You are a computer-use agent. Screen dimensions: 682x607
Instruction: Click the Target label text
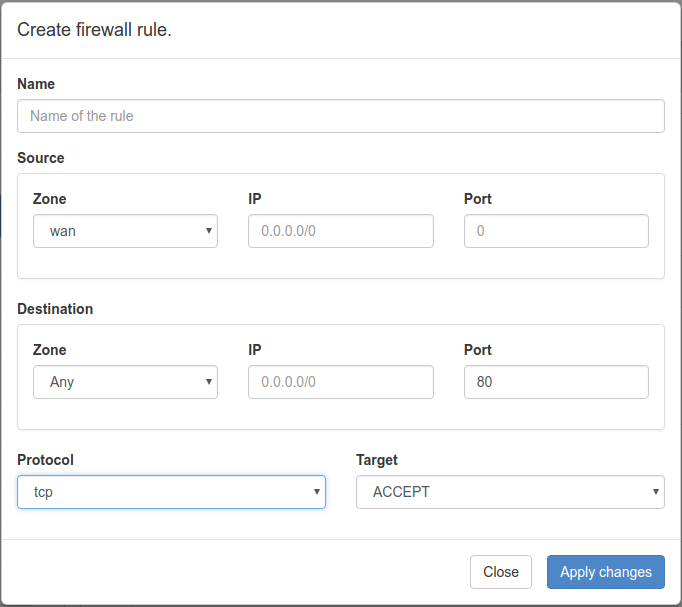[x=377, y=460]
